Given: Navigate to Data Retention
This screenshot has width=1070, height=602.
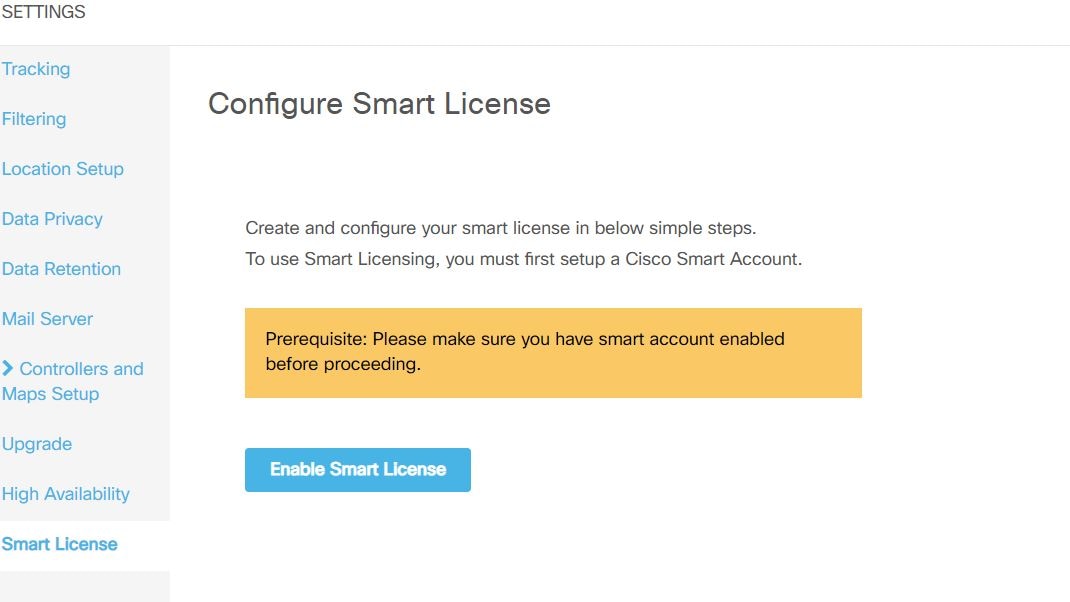Looking at the screenshot, I should click(61, 269).
